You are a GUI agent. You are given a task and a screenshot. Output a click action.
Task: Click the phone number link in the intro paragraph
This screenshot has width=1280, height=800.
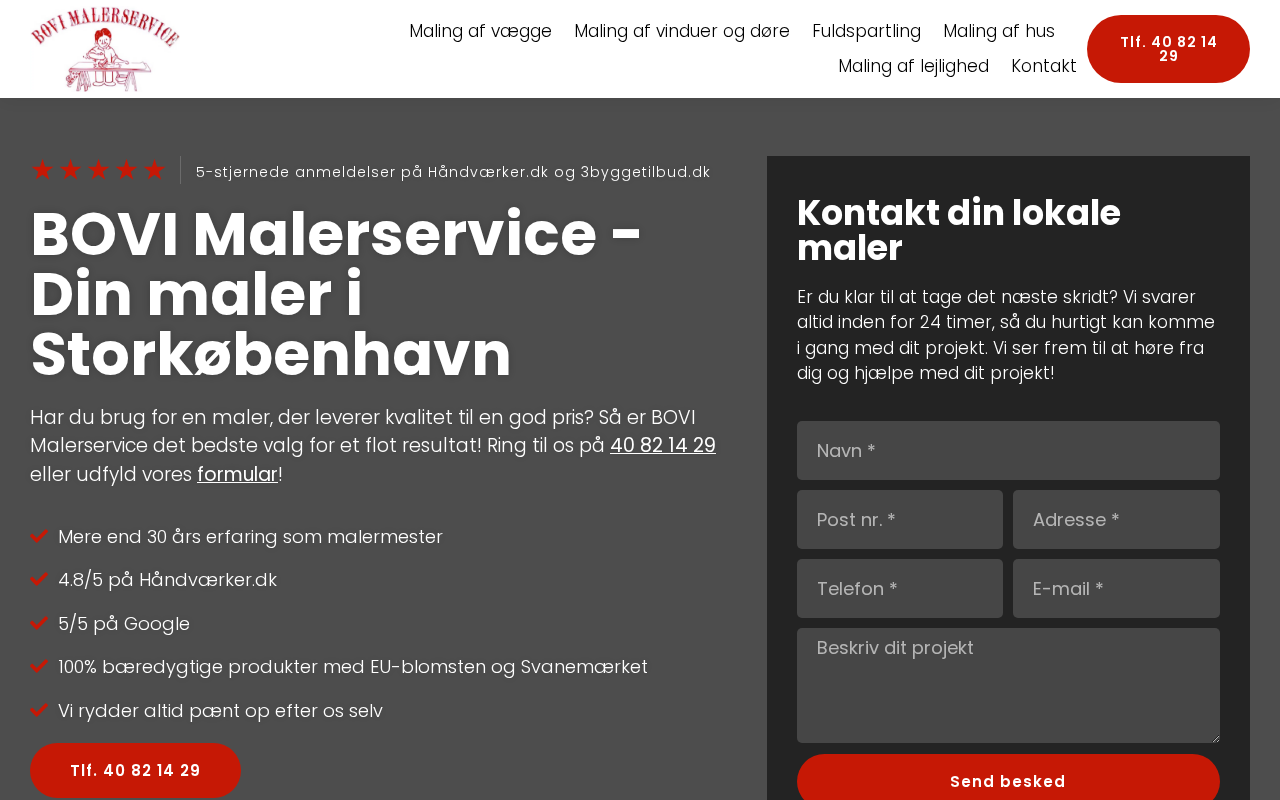click(x=663, y=445)
